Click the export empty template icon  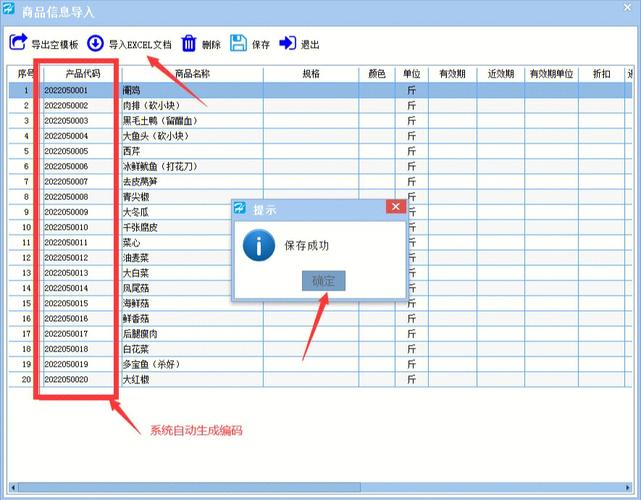(18, 43)
